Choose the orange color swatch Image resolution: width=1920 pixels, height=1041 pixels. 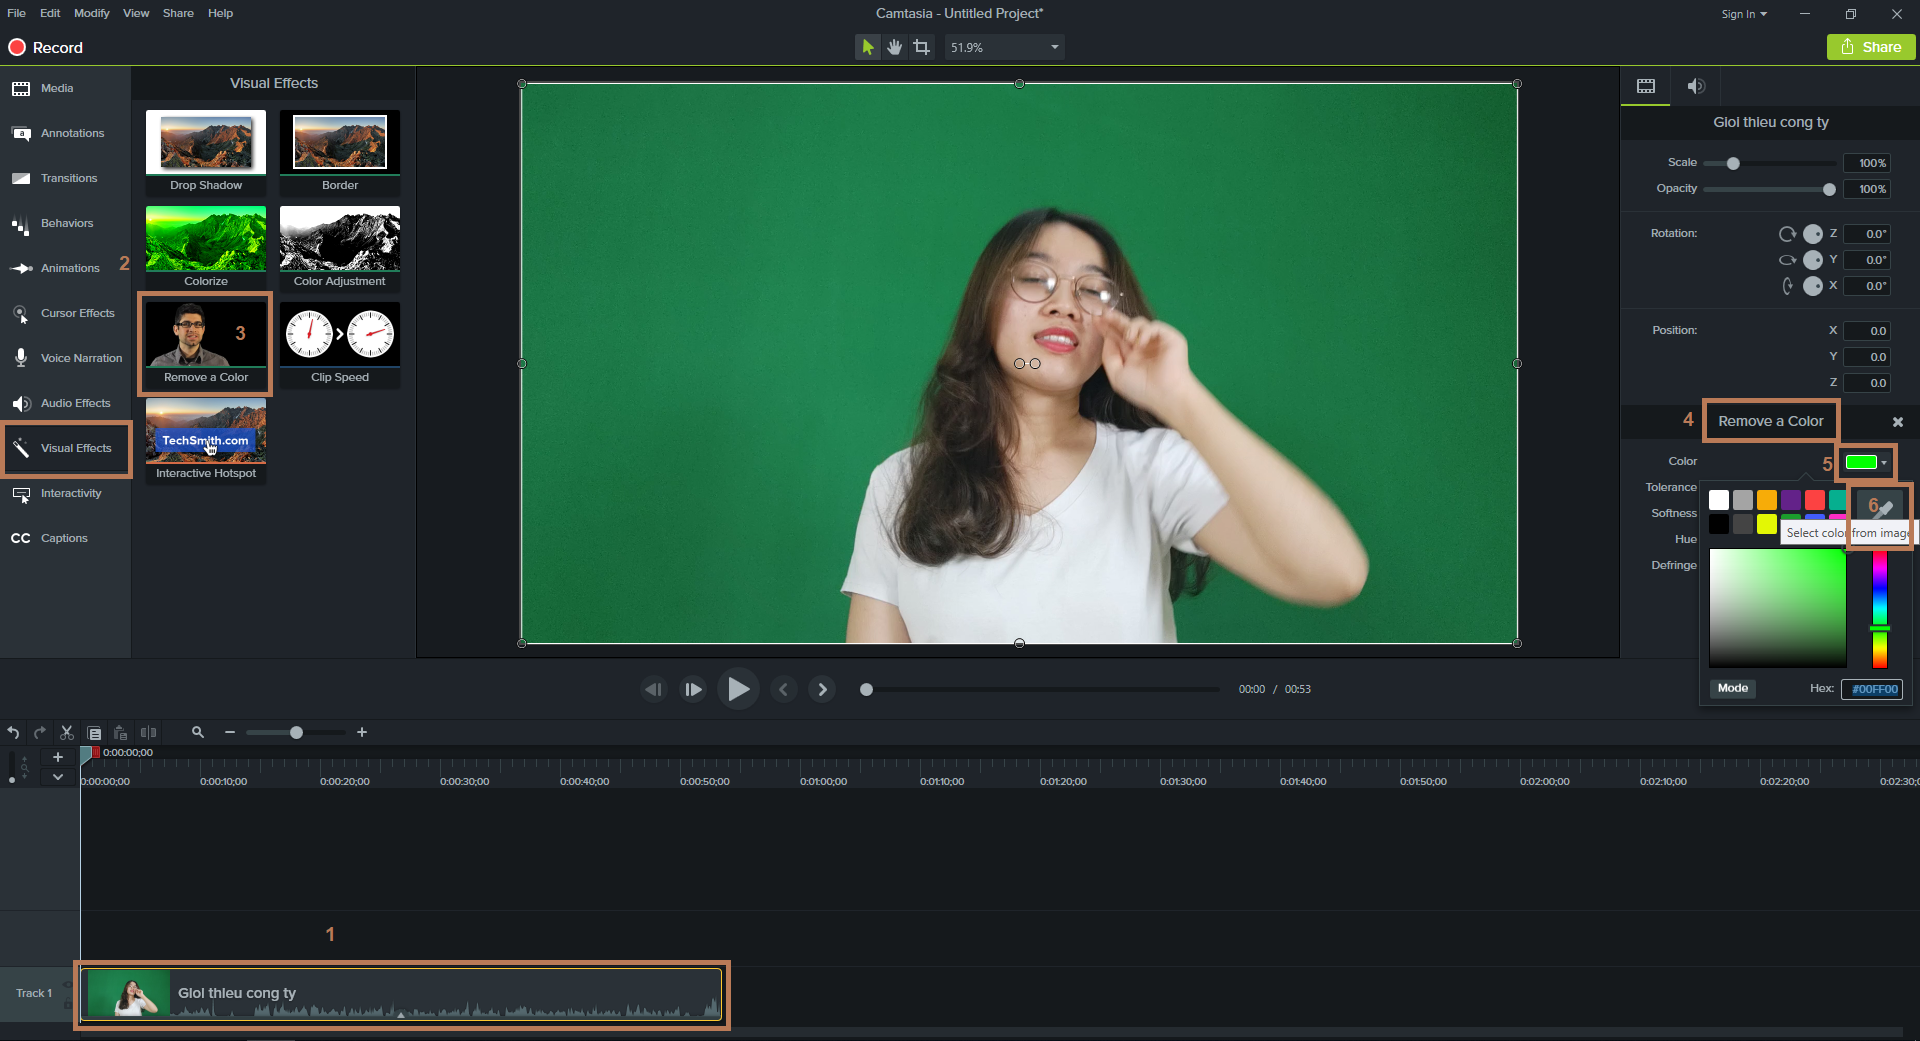pyautogui.click(x=1767, y=500)
